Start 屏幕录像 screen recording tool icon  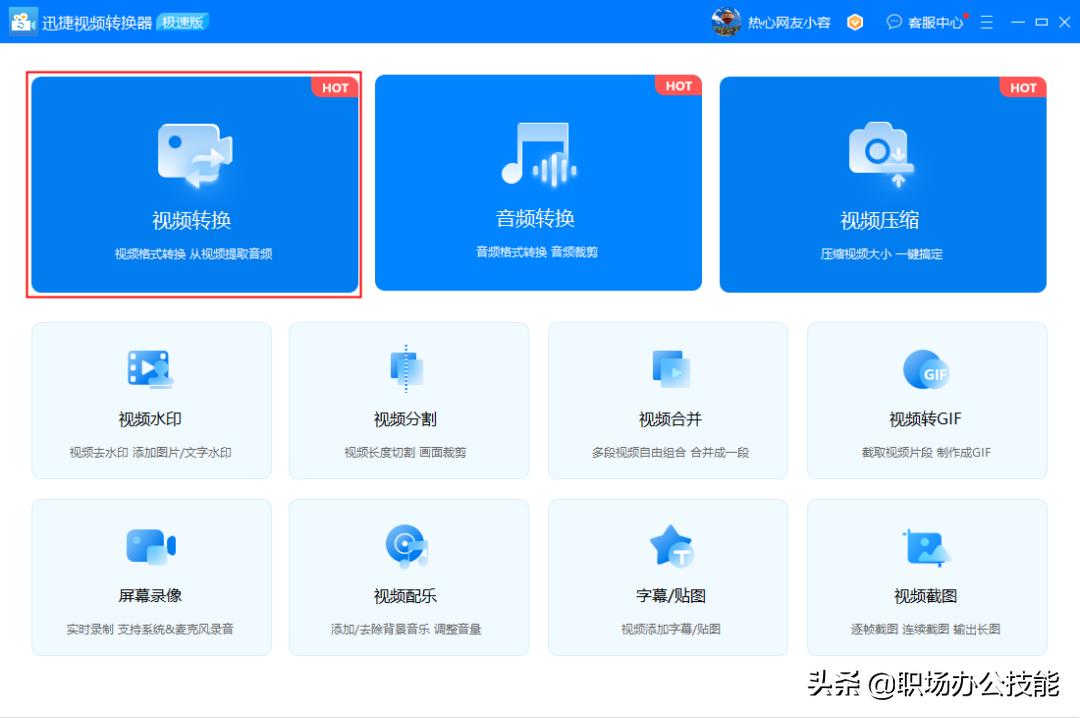tap(151, 548)
